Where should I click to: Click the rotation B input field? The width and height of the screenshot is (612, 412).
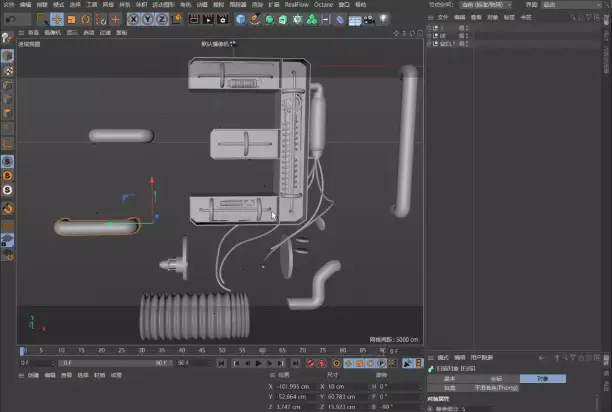tap(398, 407)
